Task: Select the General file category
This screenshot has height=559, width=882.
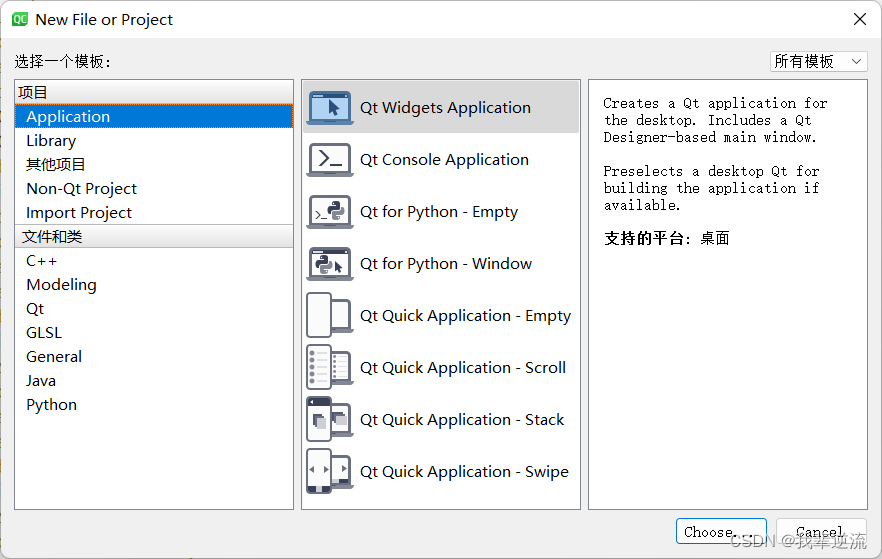Action: coord(154,357)
